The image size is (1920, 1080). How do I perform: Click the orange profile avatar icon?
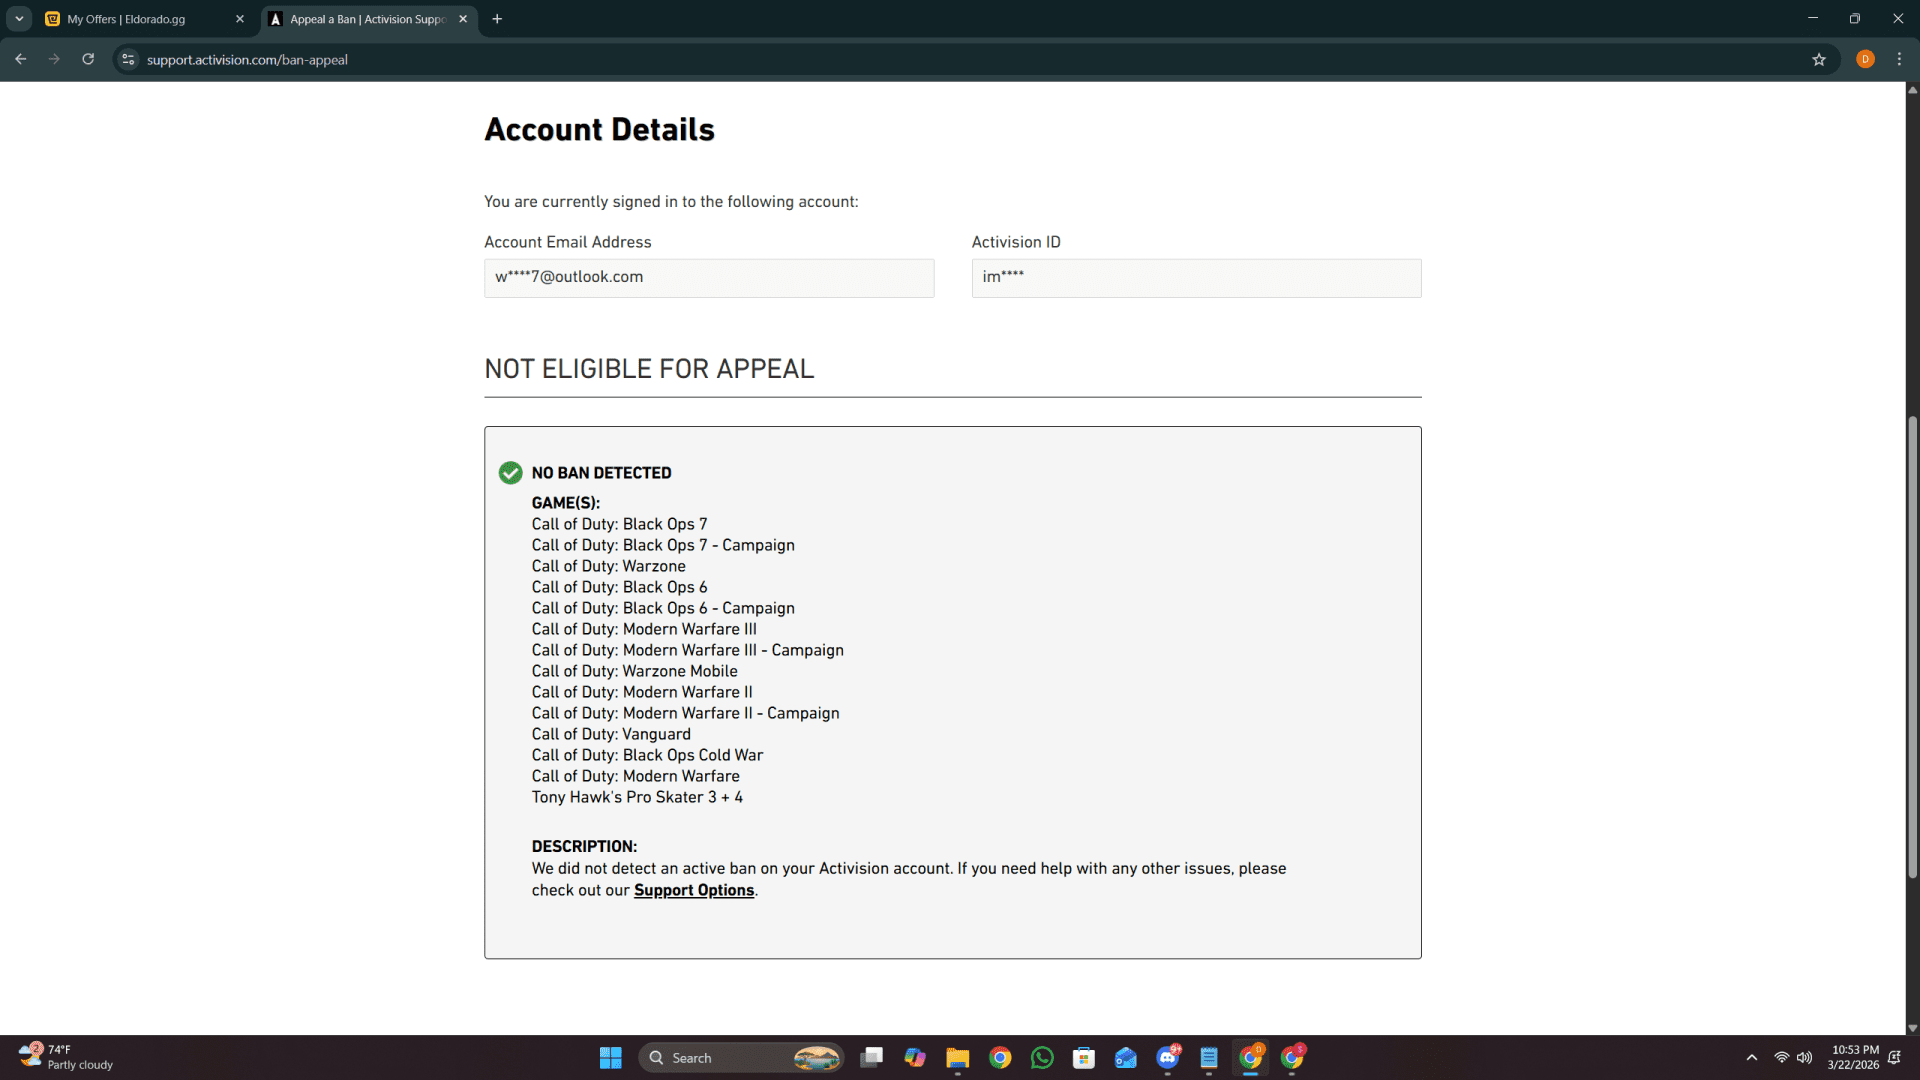pos(1865,59)
